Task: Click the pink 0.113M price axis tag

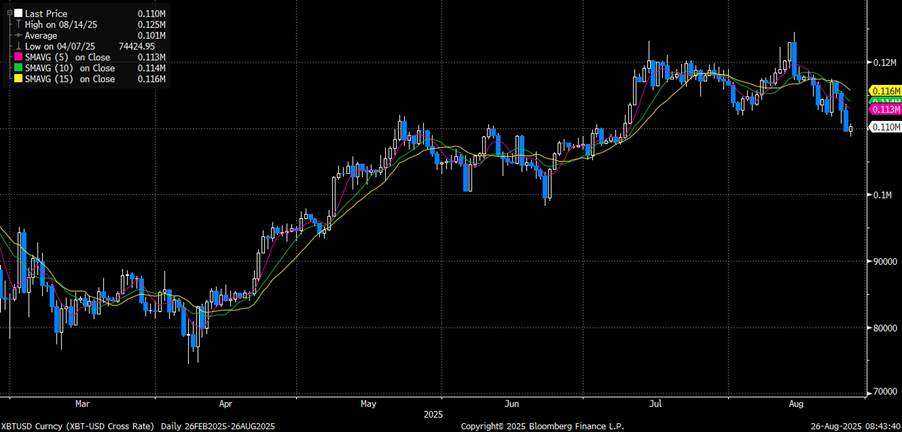Action: tap(884, 109)
